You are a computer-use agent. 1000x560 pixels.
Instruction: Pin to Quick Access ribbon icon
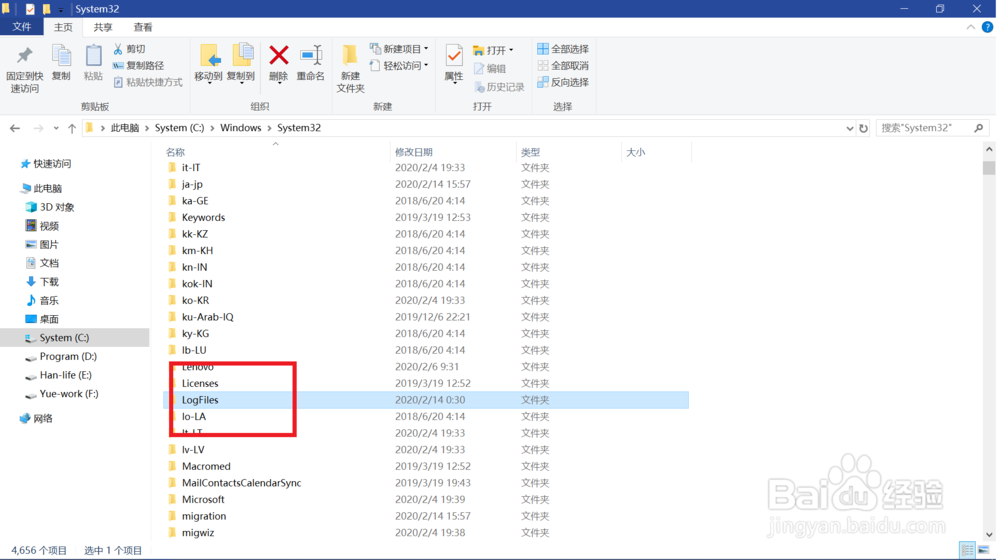pos(24,69)
